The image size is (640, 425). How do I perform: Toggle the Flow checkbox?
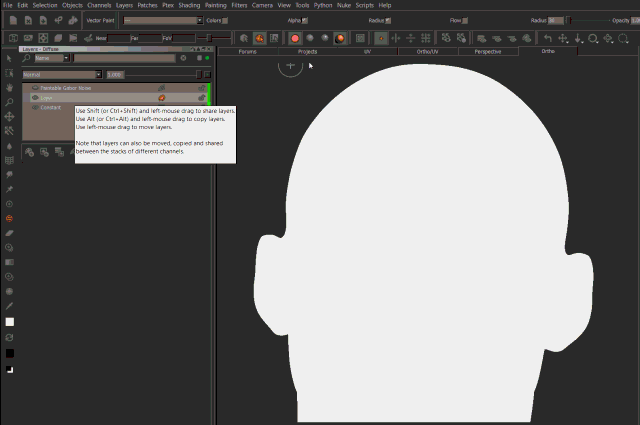pos(470,19)
